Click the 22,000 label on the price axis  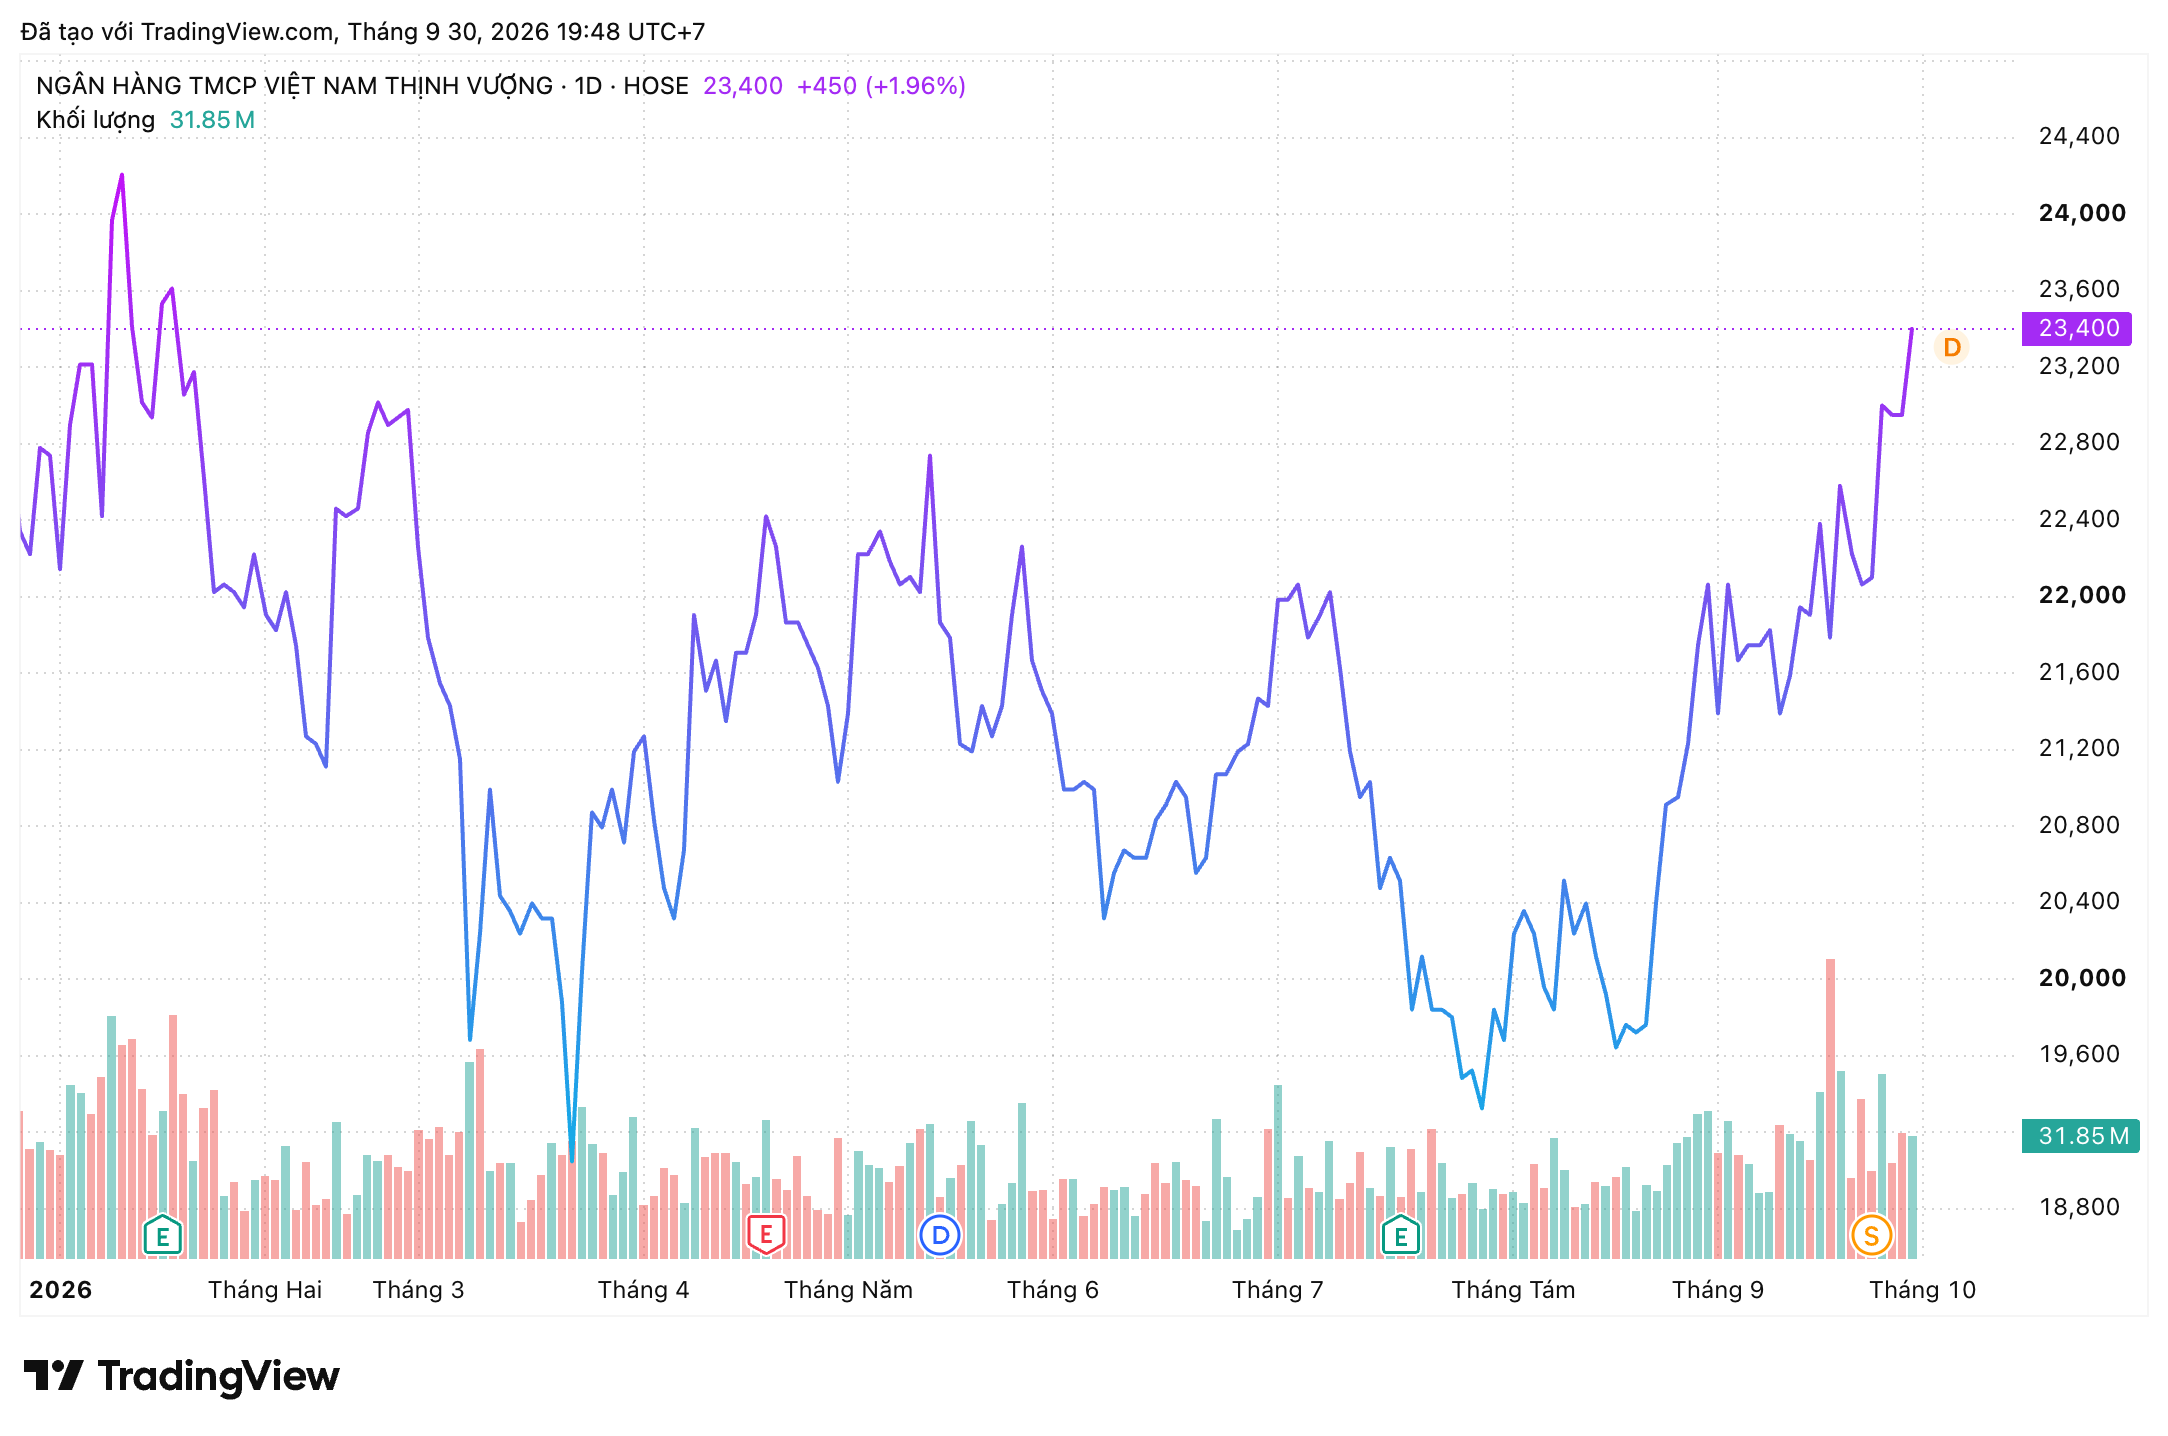[x=2082, y=595]
